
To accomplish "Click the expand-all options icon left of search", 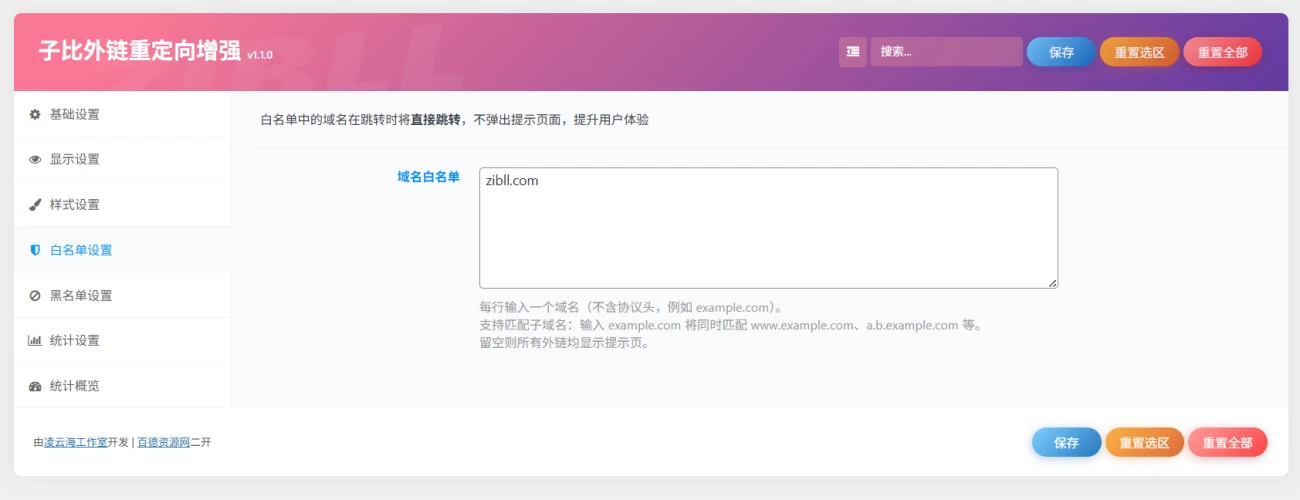I will (853, 52).
